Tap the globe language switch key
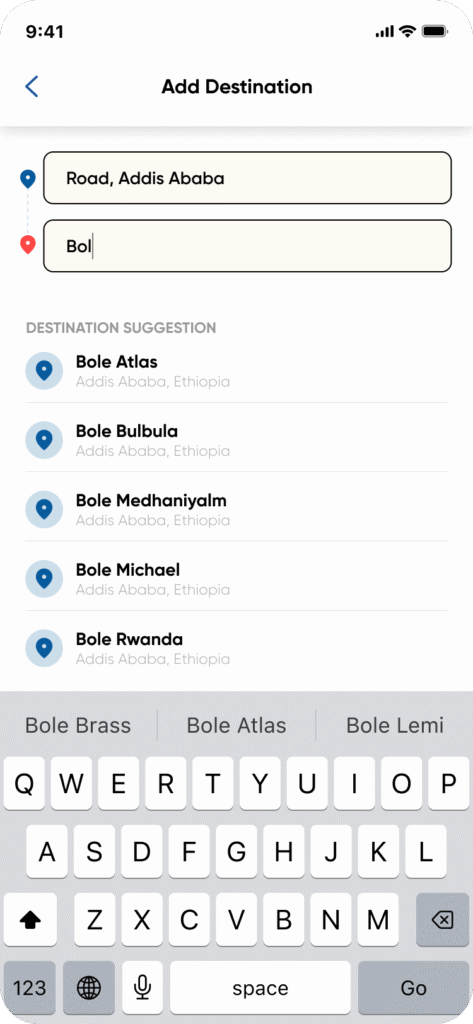The height and width of the screenshot is (1024, 473). pos(89,988)
